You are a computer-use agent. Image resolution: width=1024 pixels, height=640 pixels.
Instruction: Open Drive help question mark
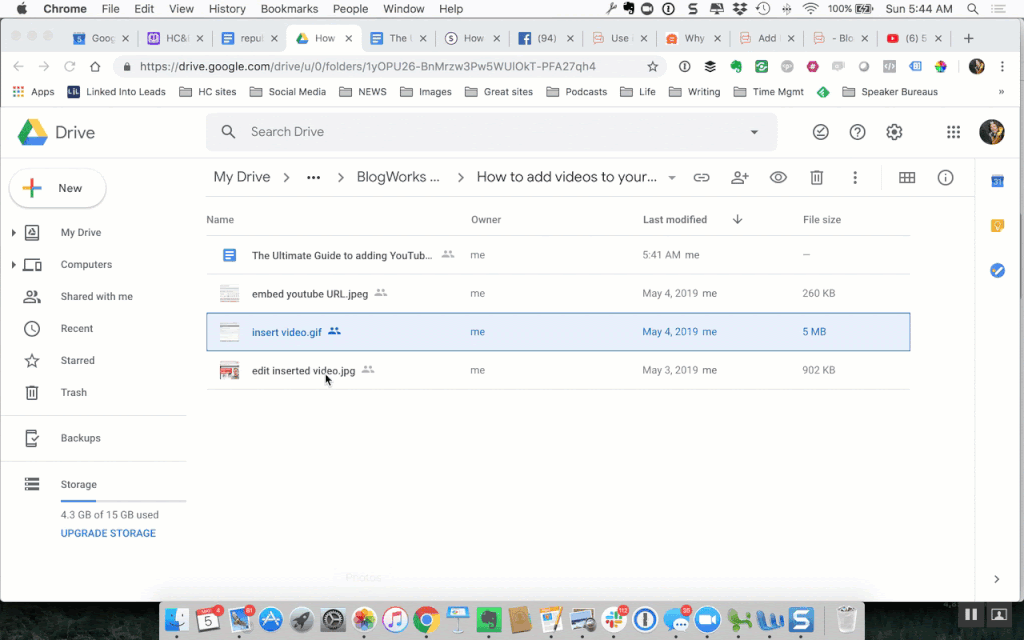click(x=857, y=132)
